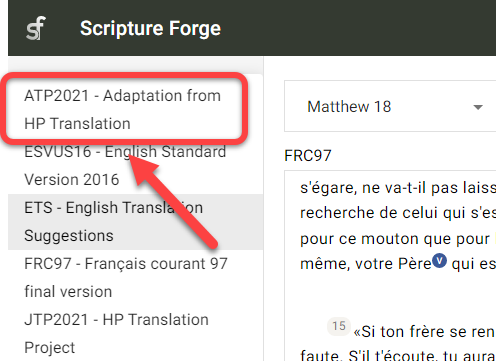Click the FRC97 source text label
This screenshot has height=361, width=496.
coord(308,156)
